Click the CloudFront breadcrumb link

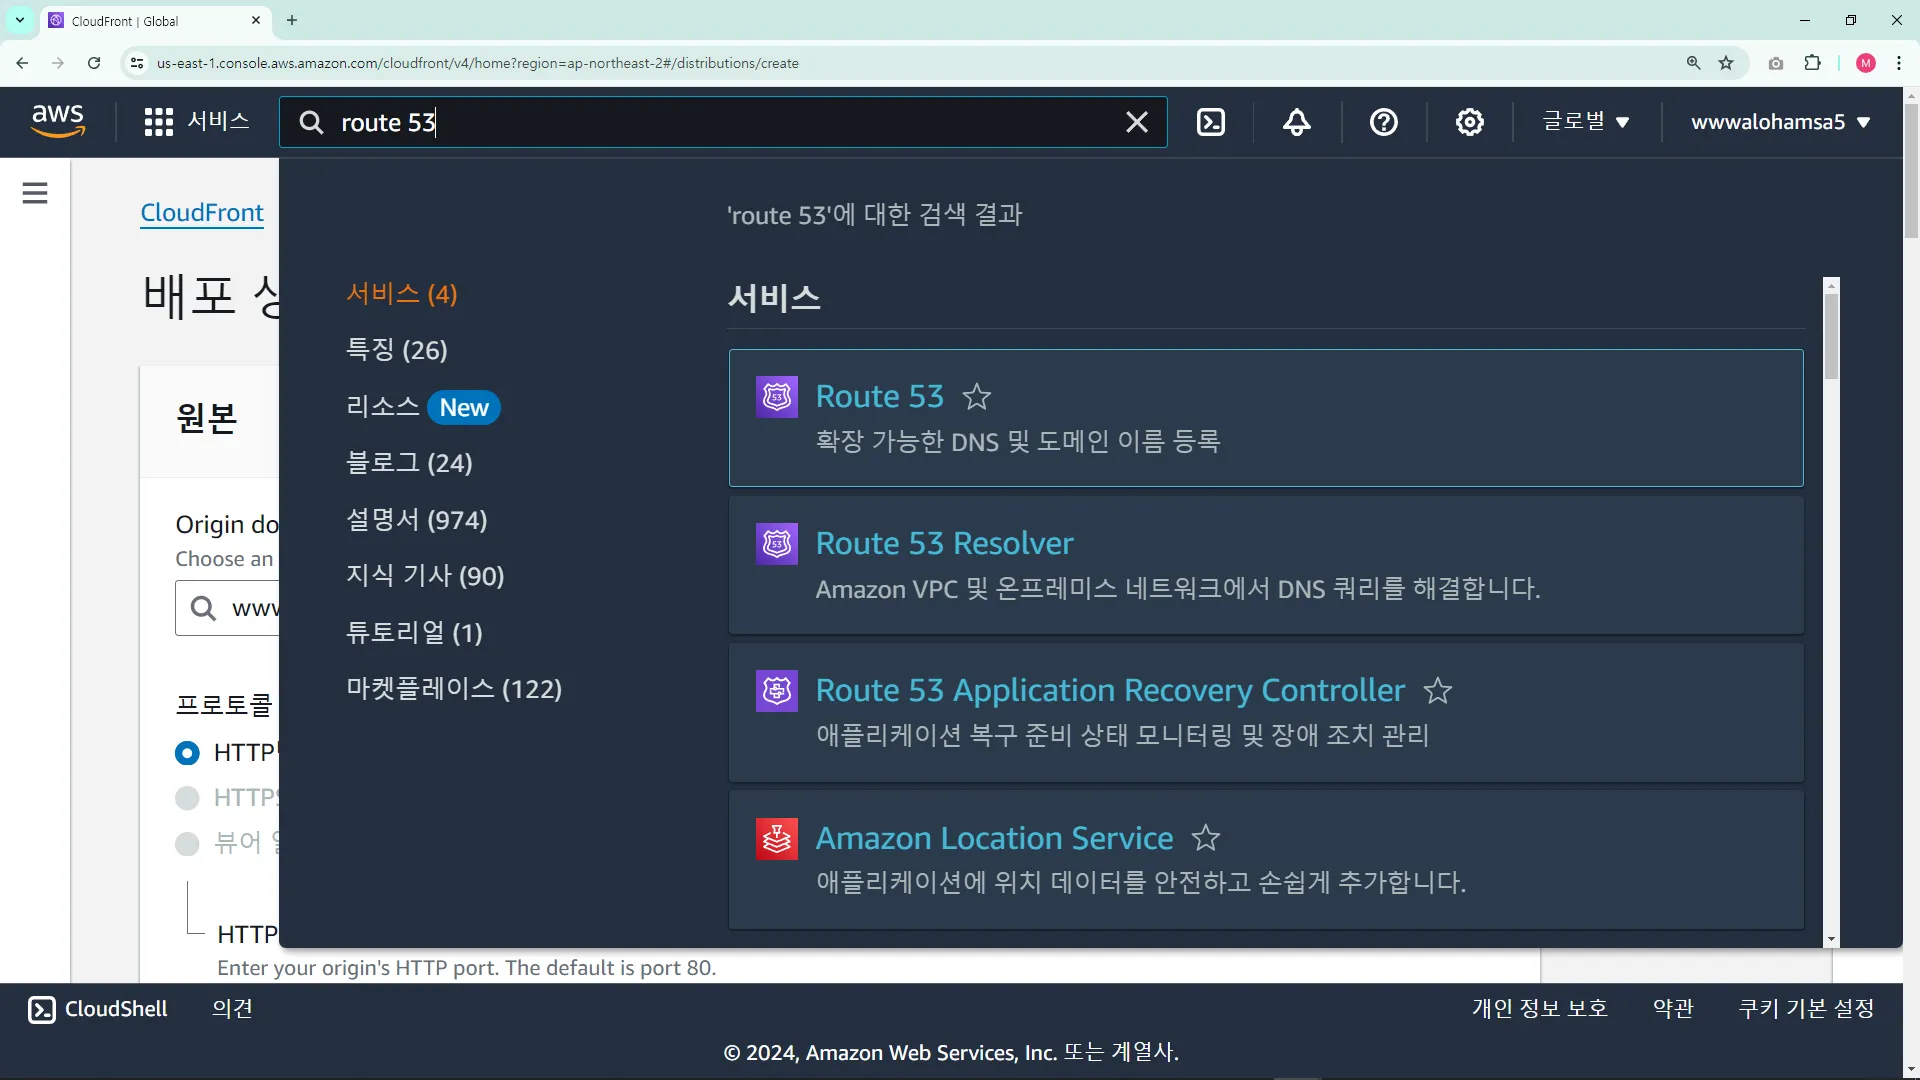pyautogui.click(x=202, y=213)
